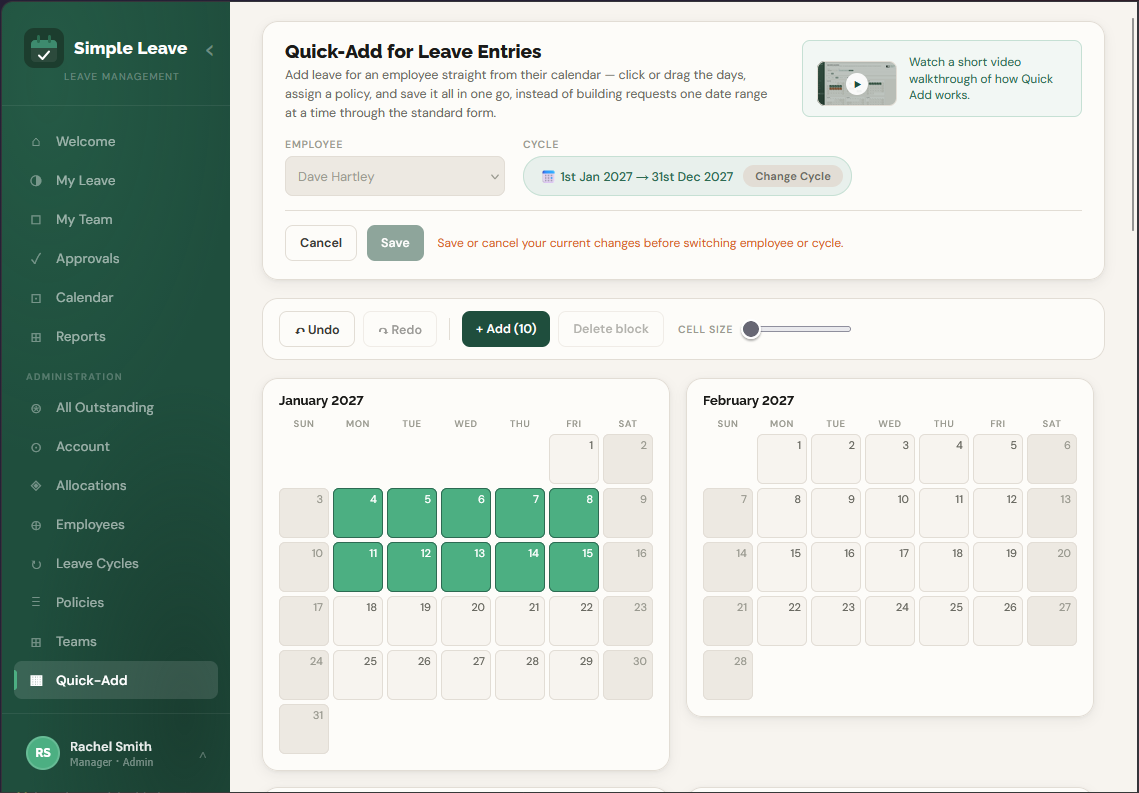Toggle January 12 selected day
1139x793 pixels.
click(412, 567)
